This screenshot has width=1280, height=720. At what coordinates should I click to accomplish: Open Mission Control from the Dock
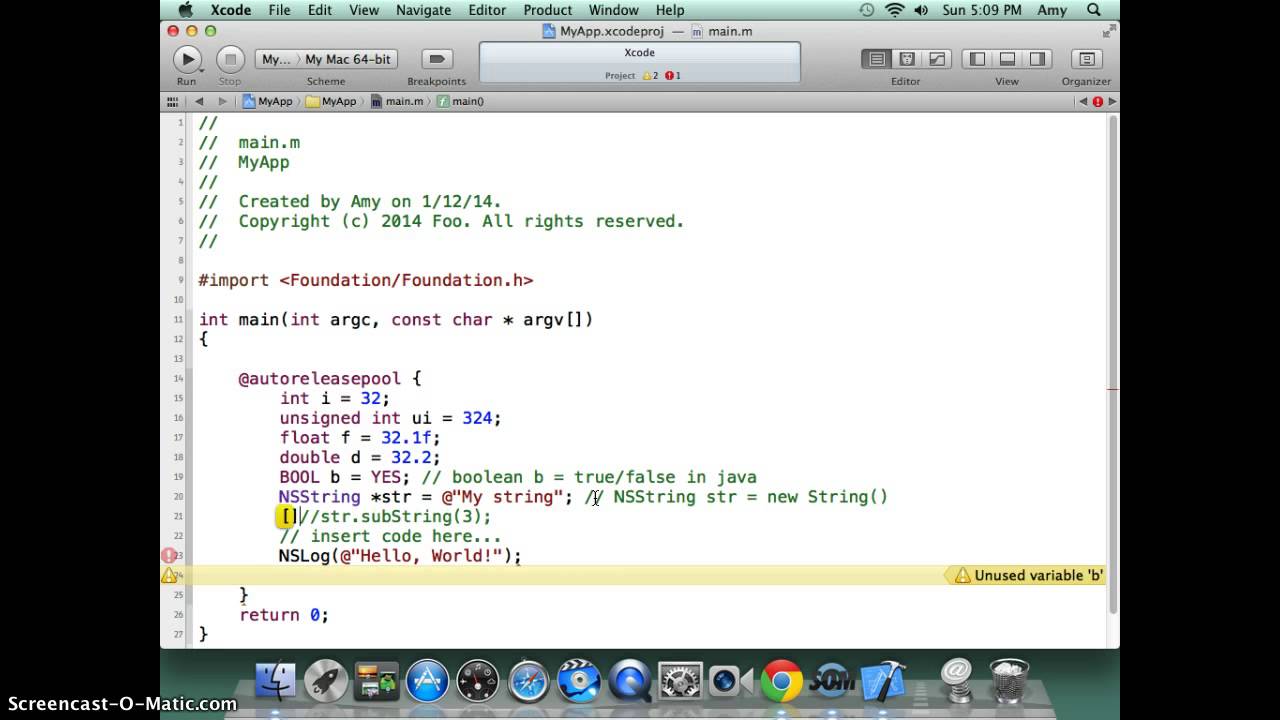tap(377, 681)
